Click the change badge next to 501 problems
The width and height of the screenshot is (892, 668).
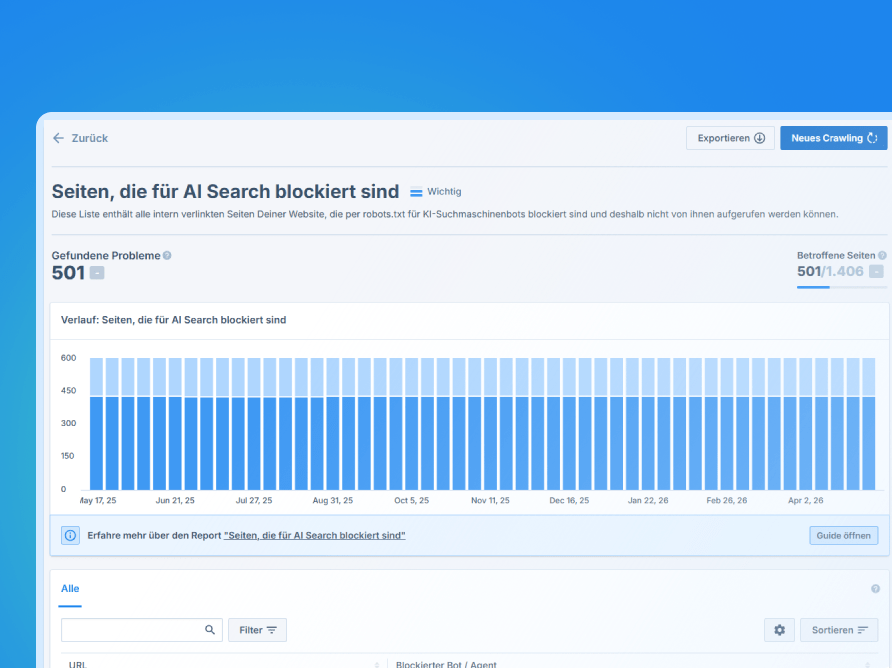[x=97, y=273]
